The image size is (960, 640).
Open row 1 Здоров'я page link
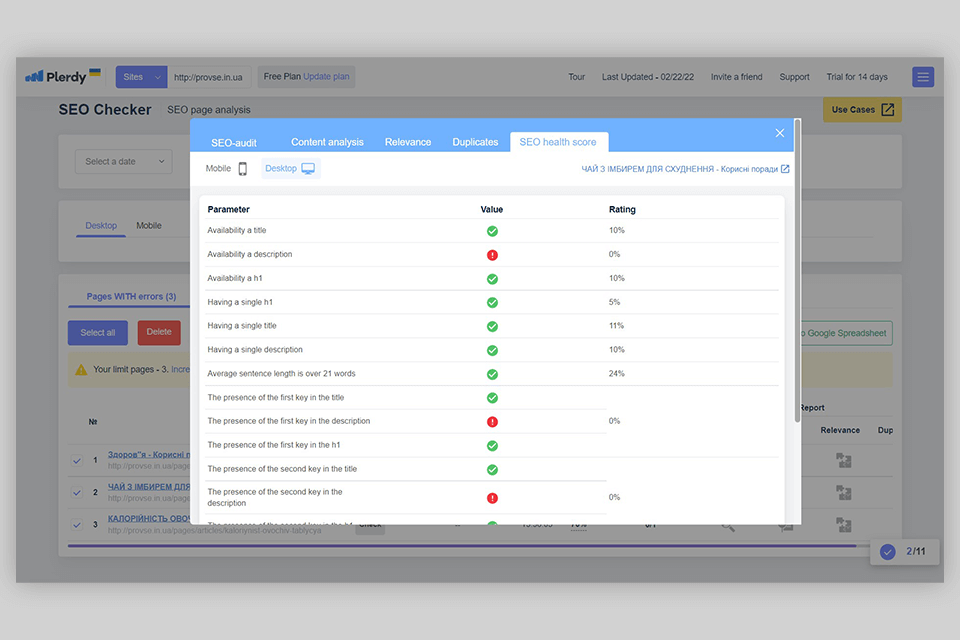point(149,454)
